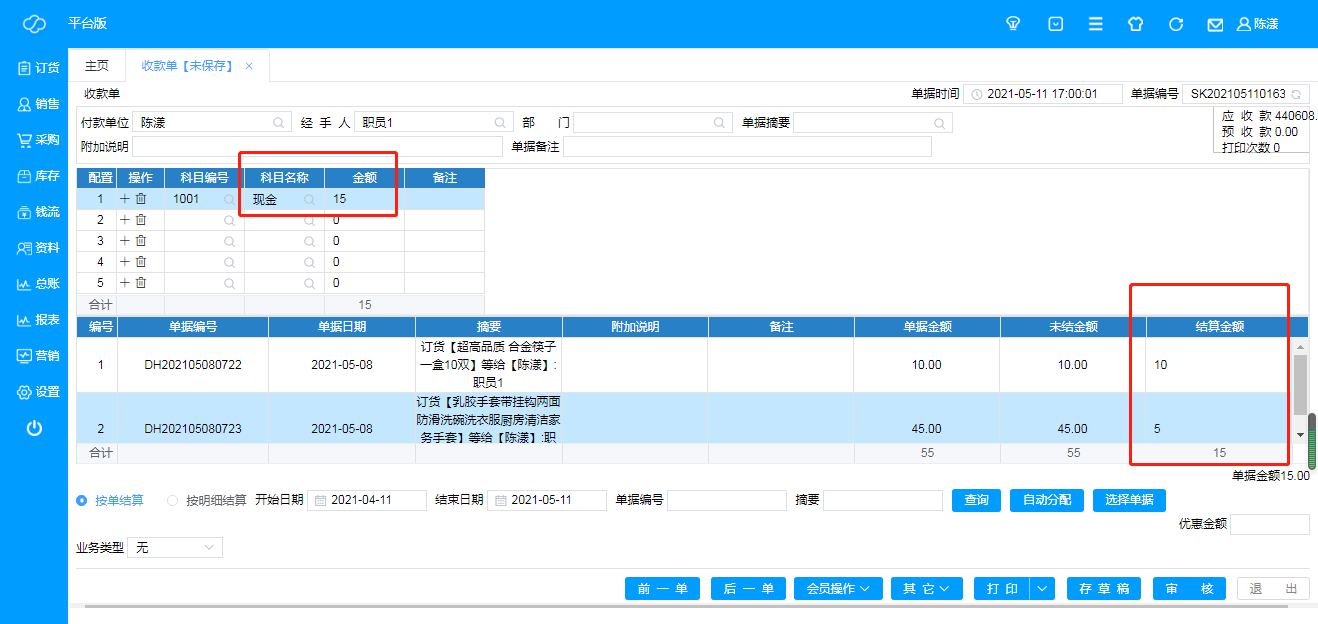The height and width of the screenshot is (624, 1318).
Task: Click the power logout icon in sidebar
Action: pyautogui.click(x=34, y=428)
